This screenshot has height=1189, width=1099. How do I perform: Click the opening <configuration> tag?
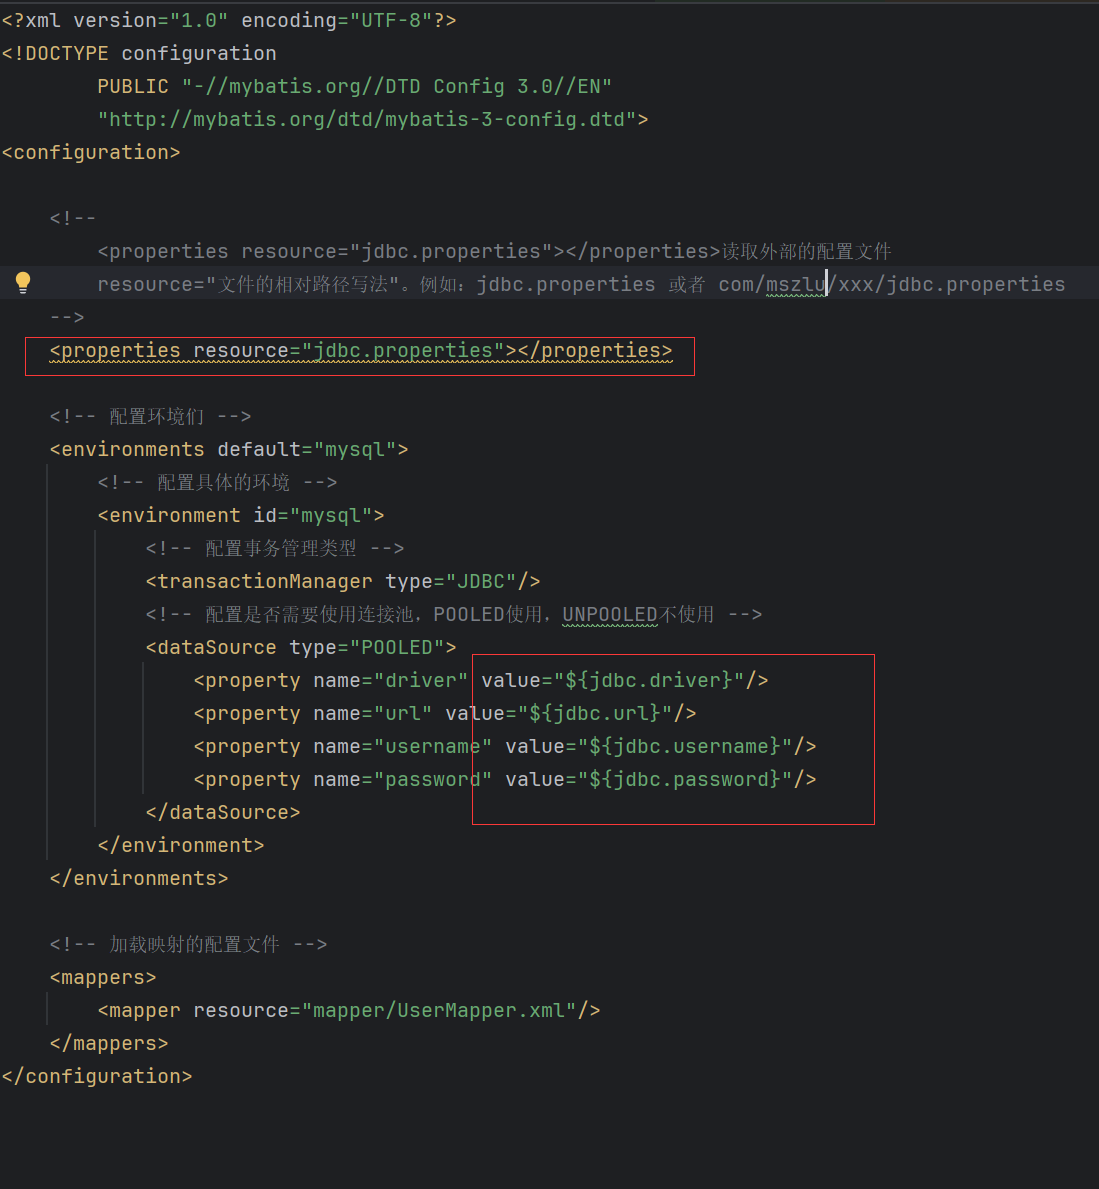coord(91,152)
